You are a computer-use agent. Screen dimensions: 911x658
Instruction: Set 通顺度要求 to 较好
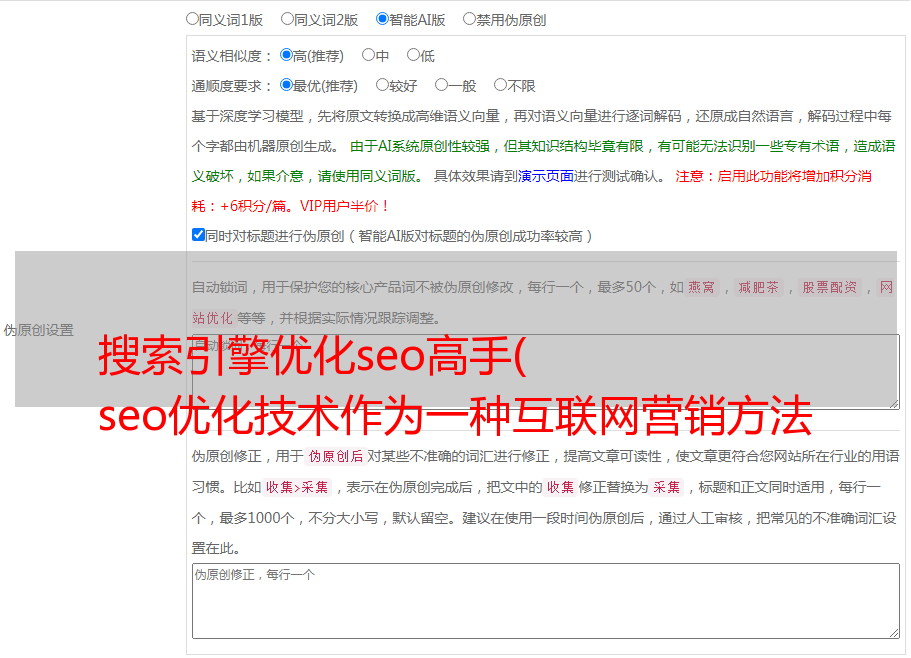[x=382, y=85]
